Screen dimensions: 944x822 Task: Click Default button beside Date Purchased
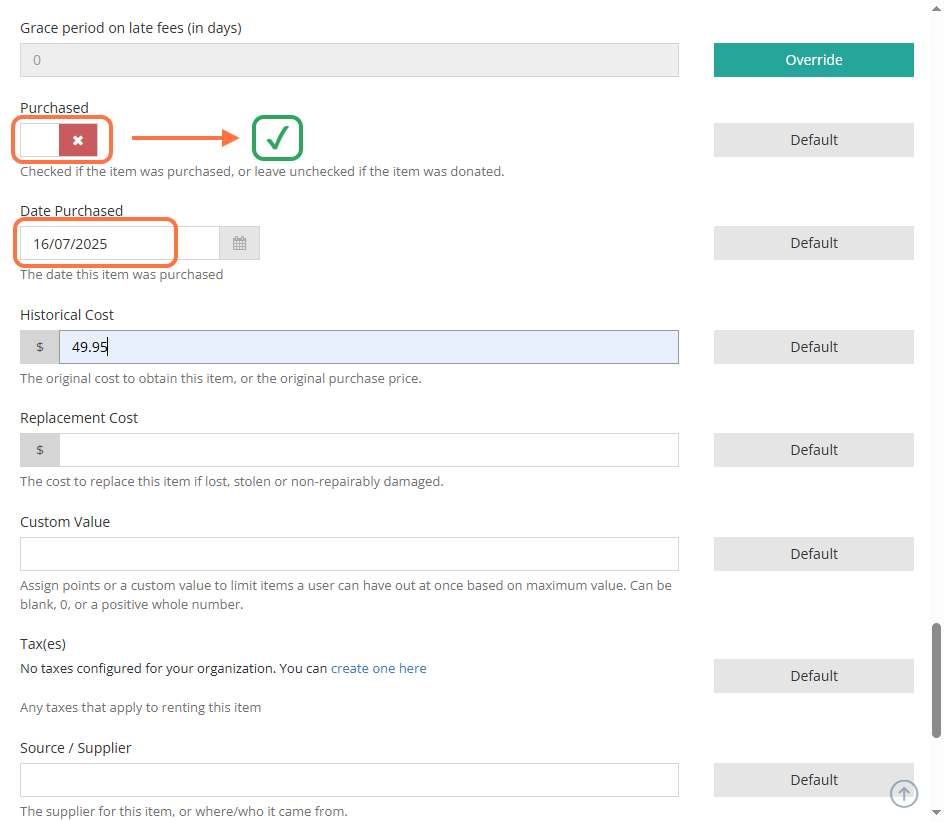tap(813, 243)
